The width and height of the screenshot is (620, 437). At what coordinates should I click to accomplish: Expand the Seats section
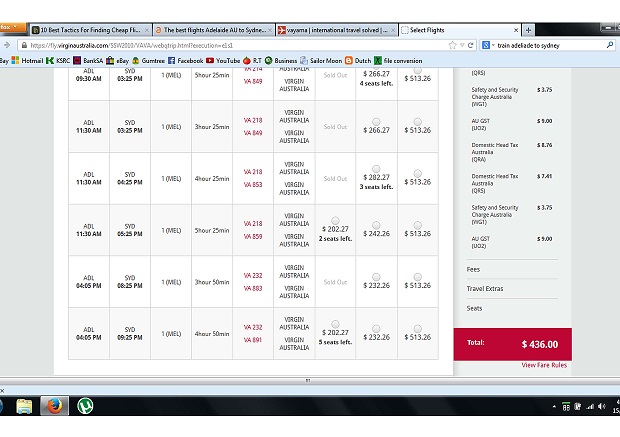pyautogui.click(x=474, y=308)
